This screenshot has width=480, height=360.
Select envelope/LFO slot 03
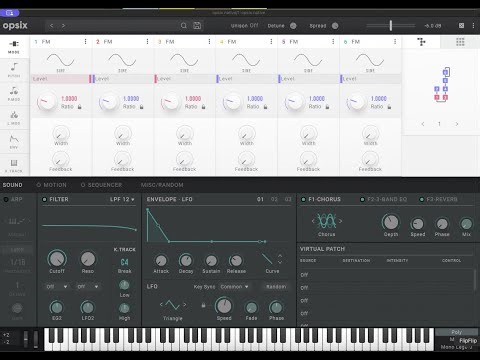[288, 199]
